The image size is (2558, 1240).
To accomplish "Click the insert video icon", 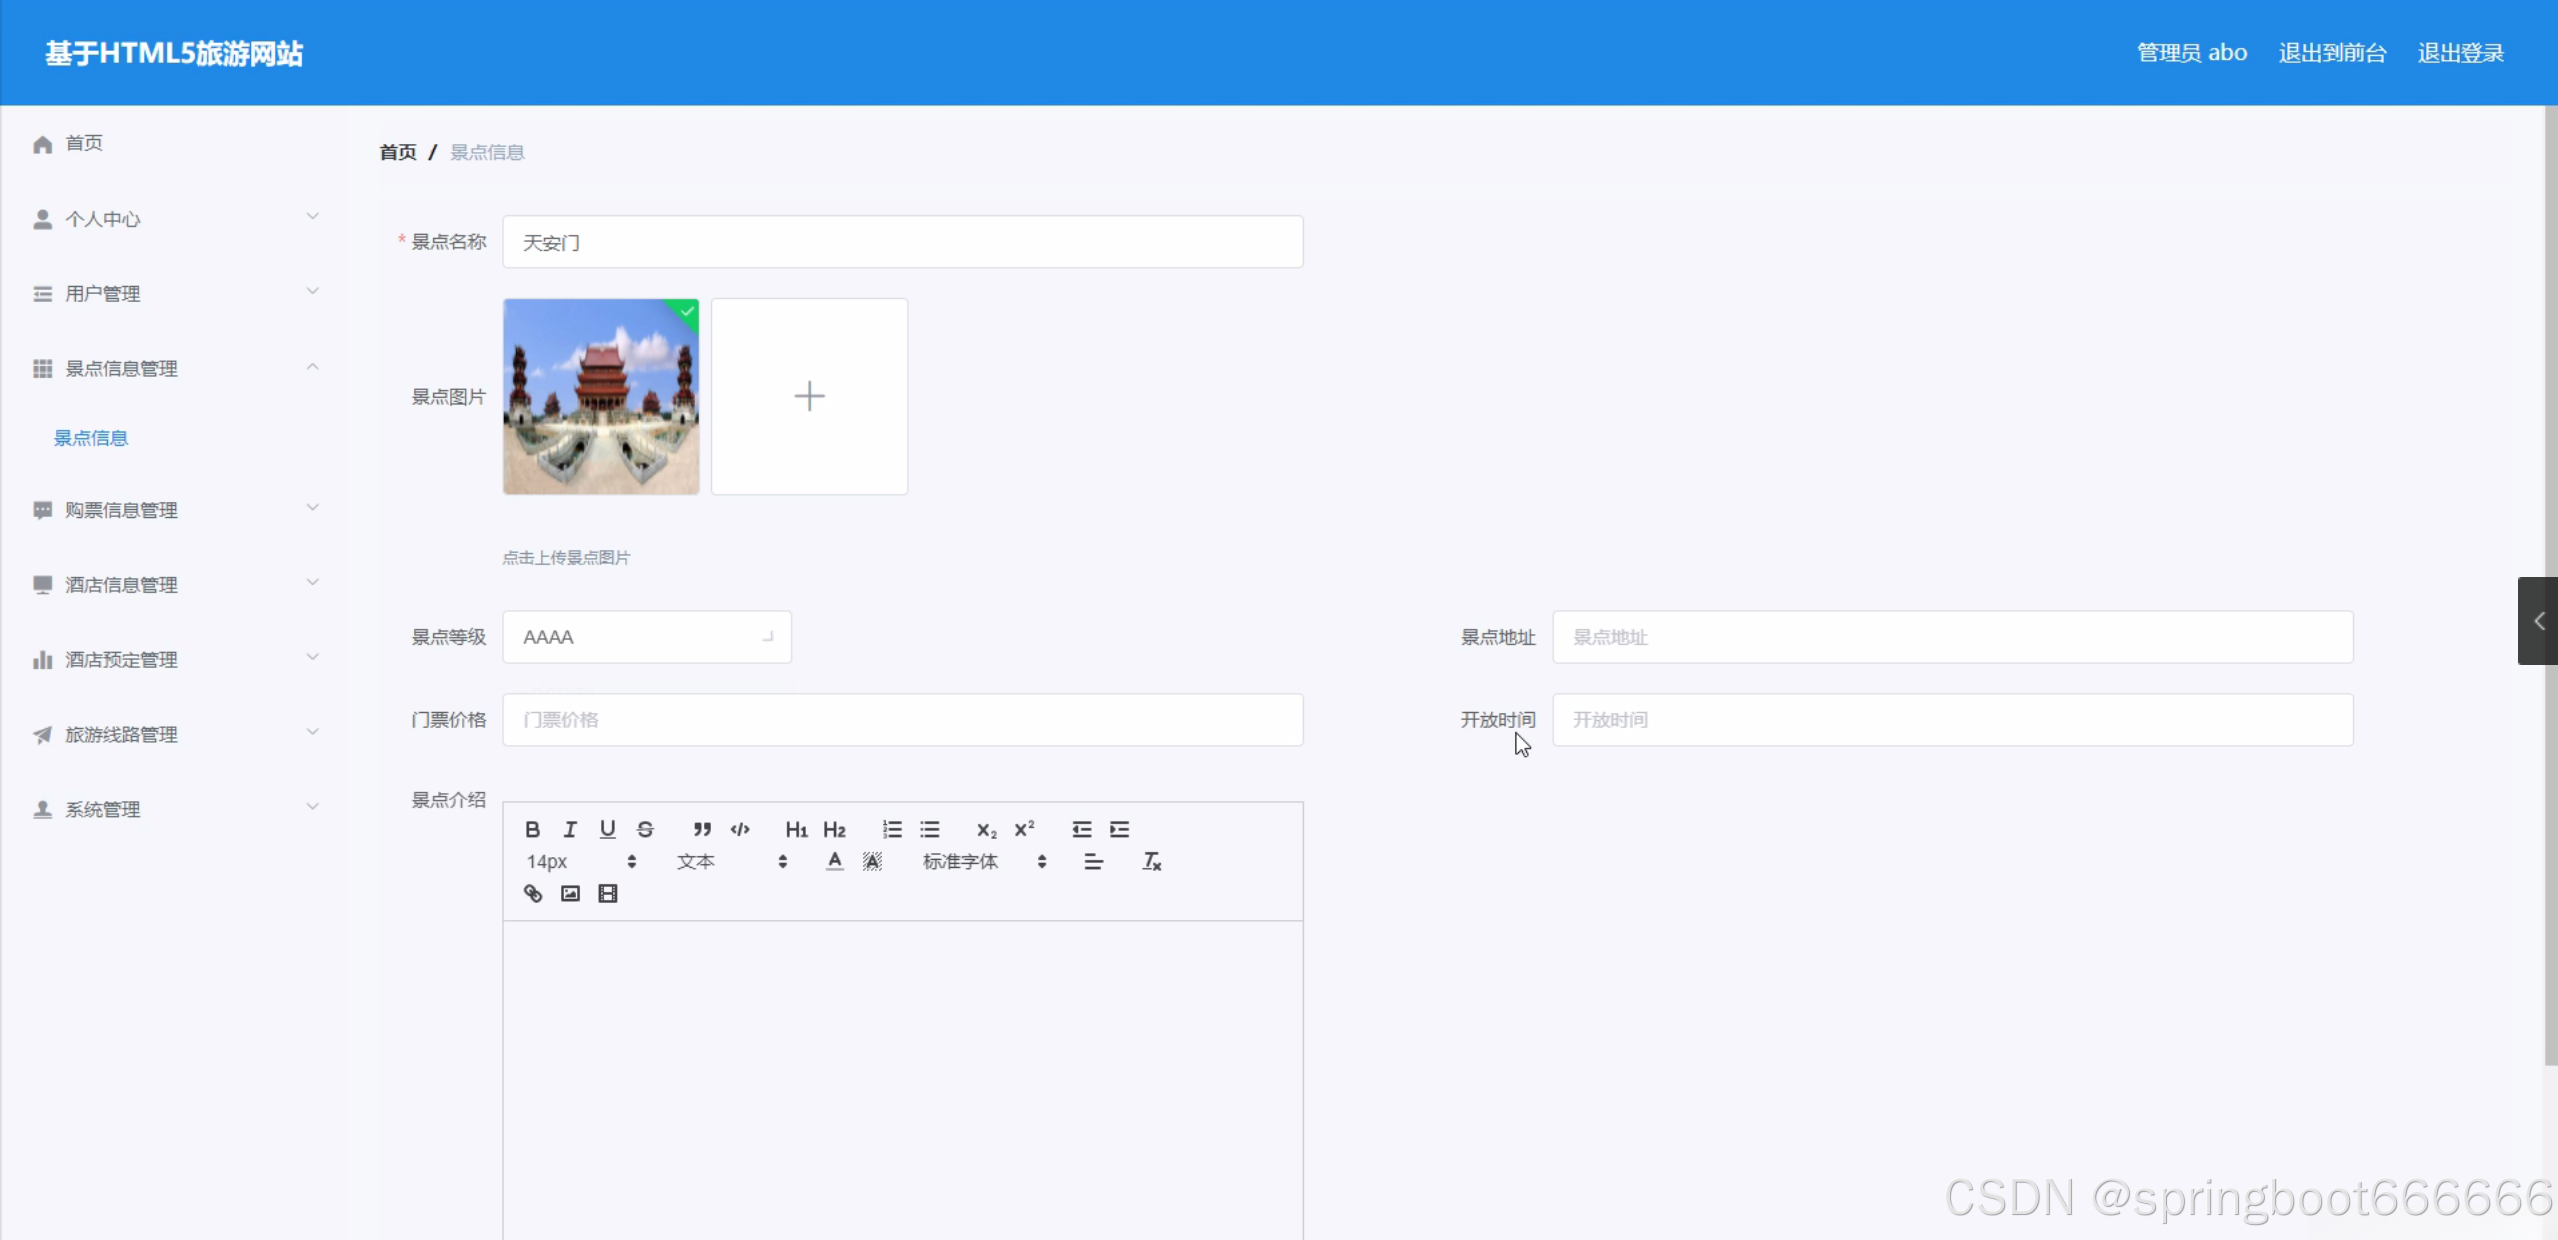I will [x=608, y=893].
